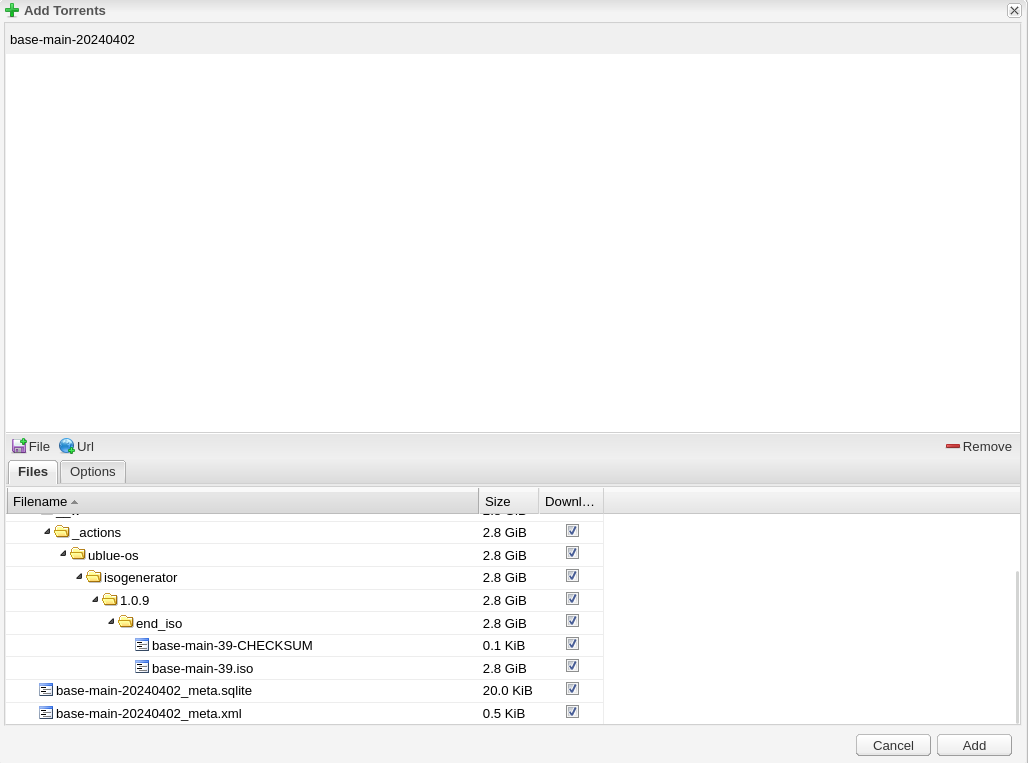The width and height of the screenshot is (1028, 763).
Task: Click the base-main-39.iso file icon
Action: (x=142, y=667)
